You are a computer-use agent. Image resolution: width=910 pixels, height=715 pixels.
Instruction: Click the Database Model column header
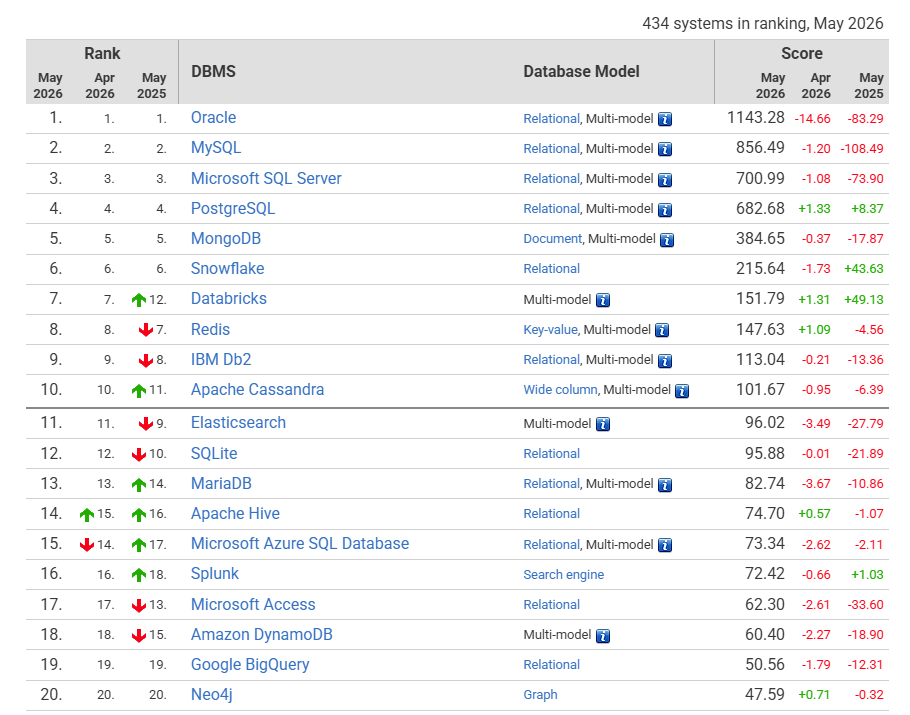[x=582, y=71]
